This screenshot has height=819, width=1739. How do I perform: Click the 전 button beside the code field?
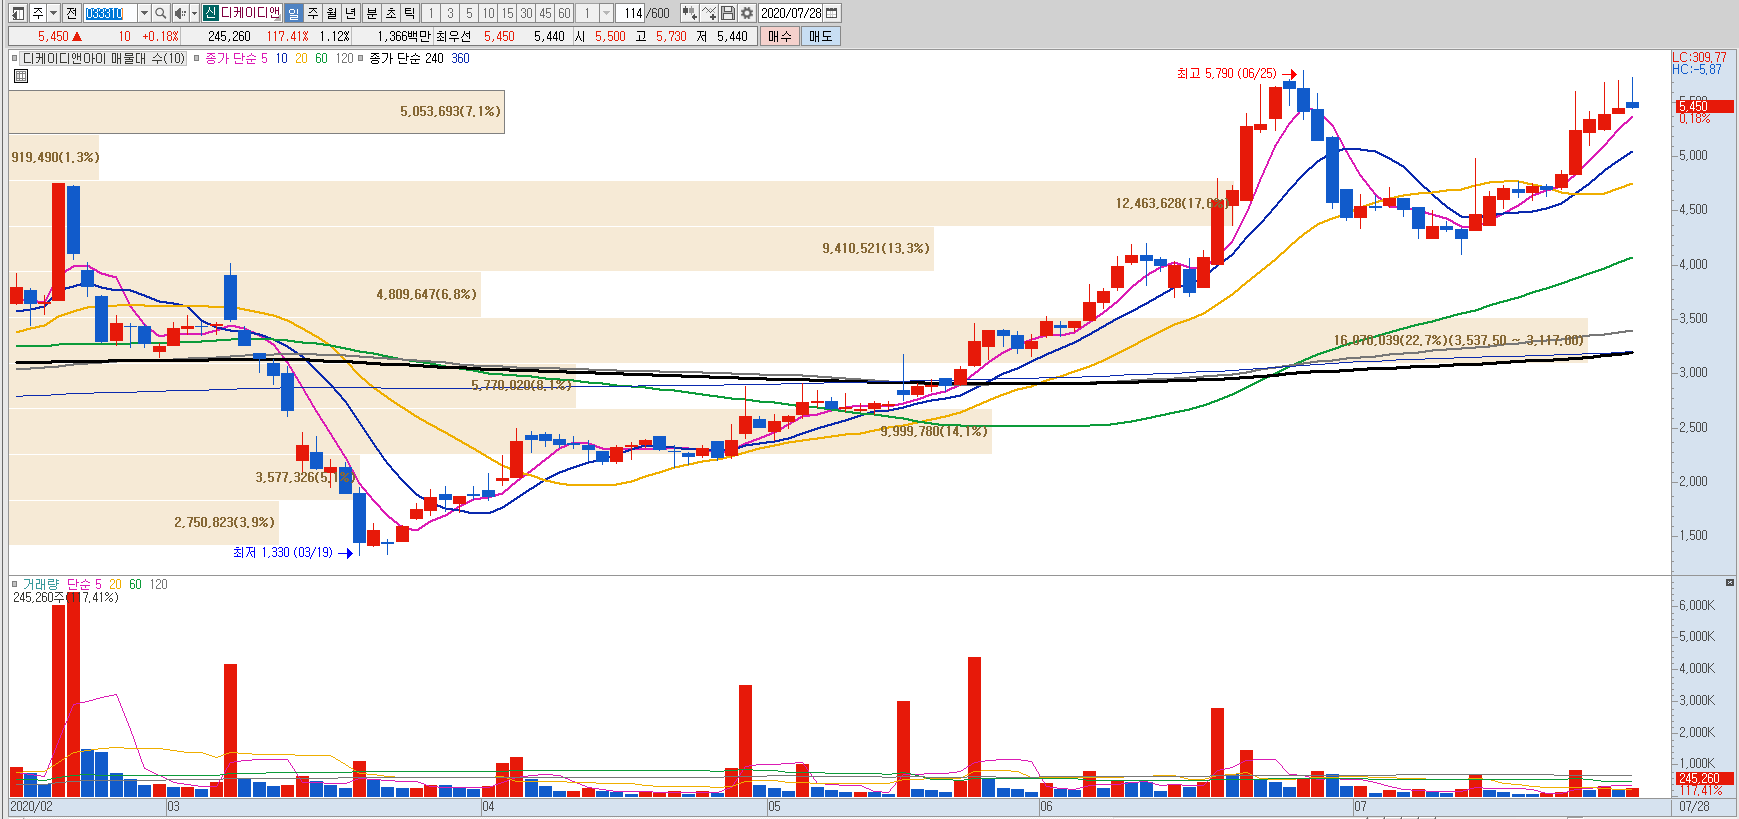click(72, 13)
